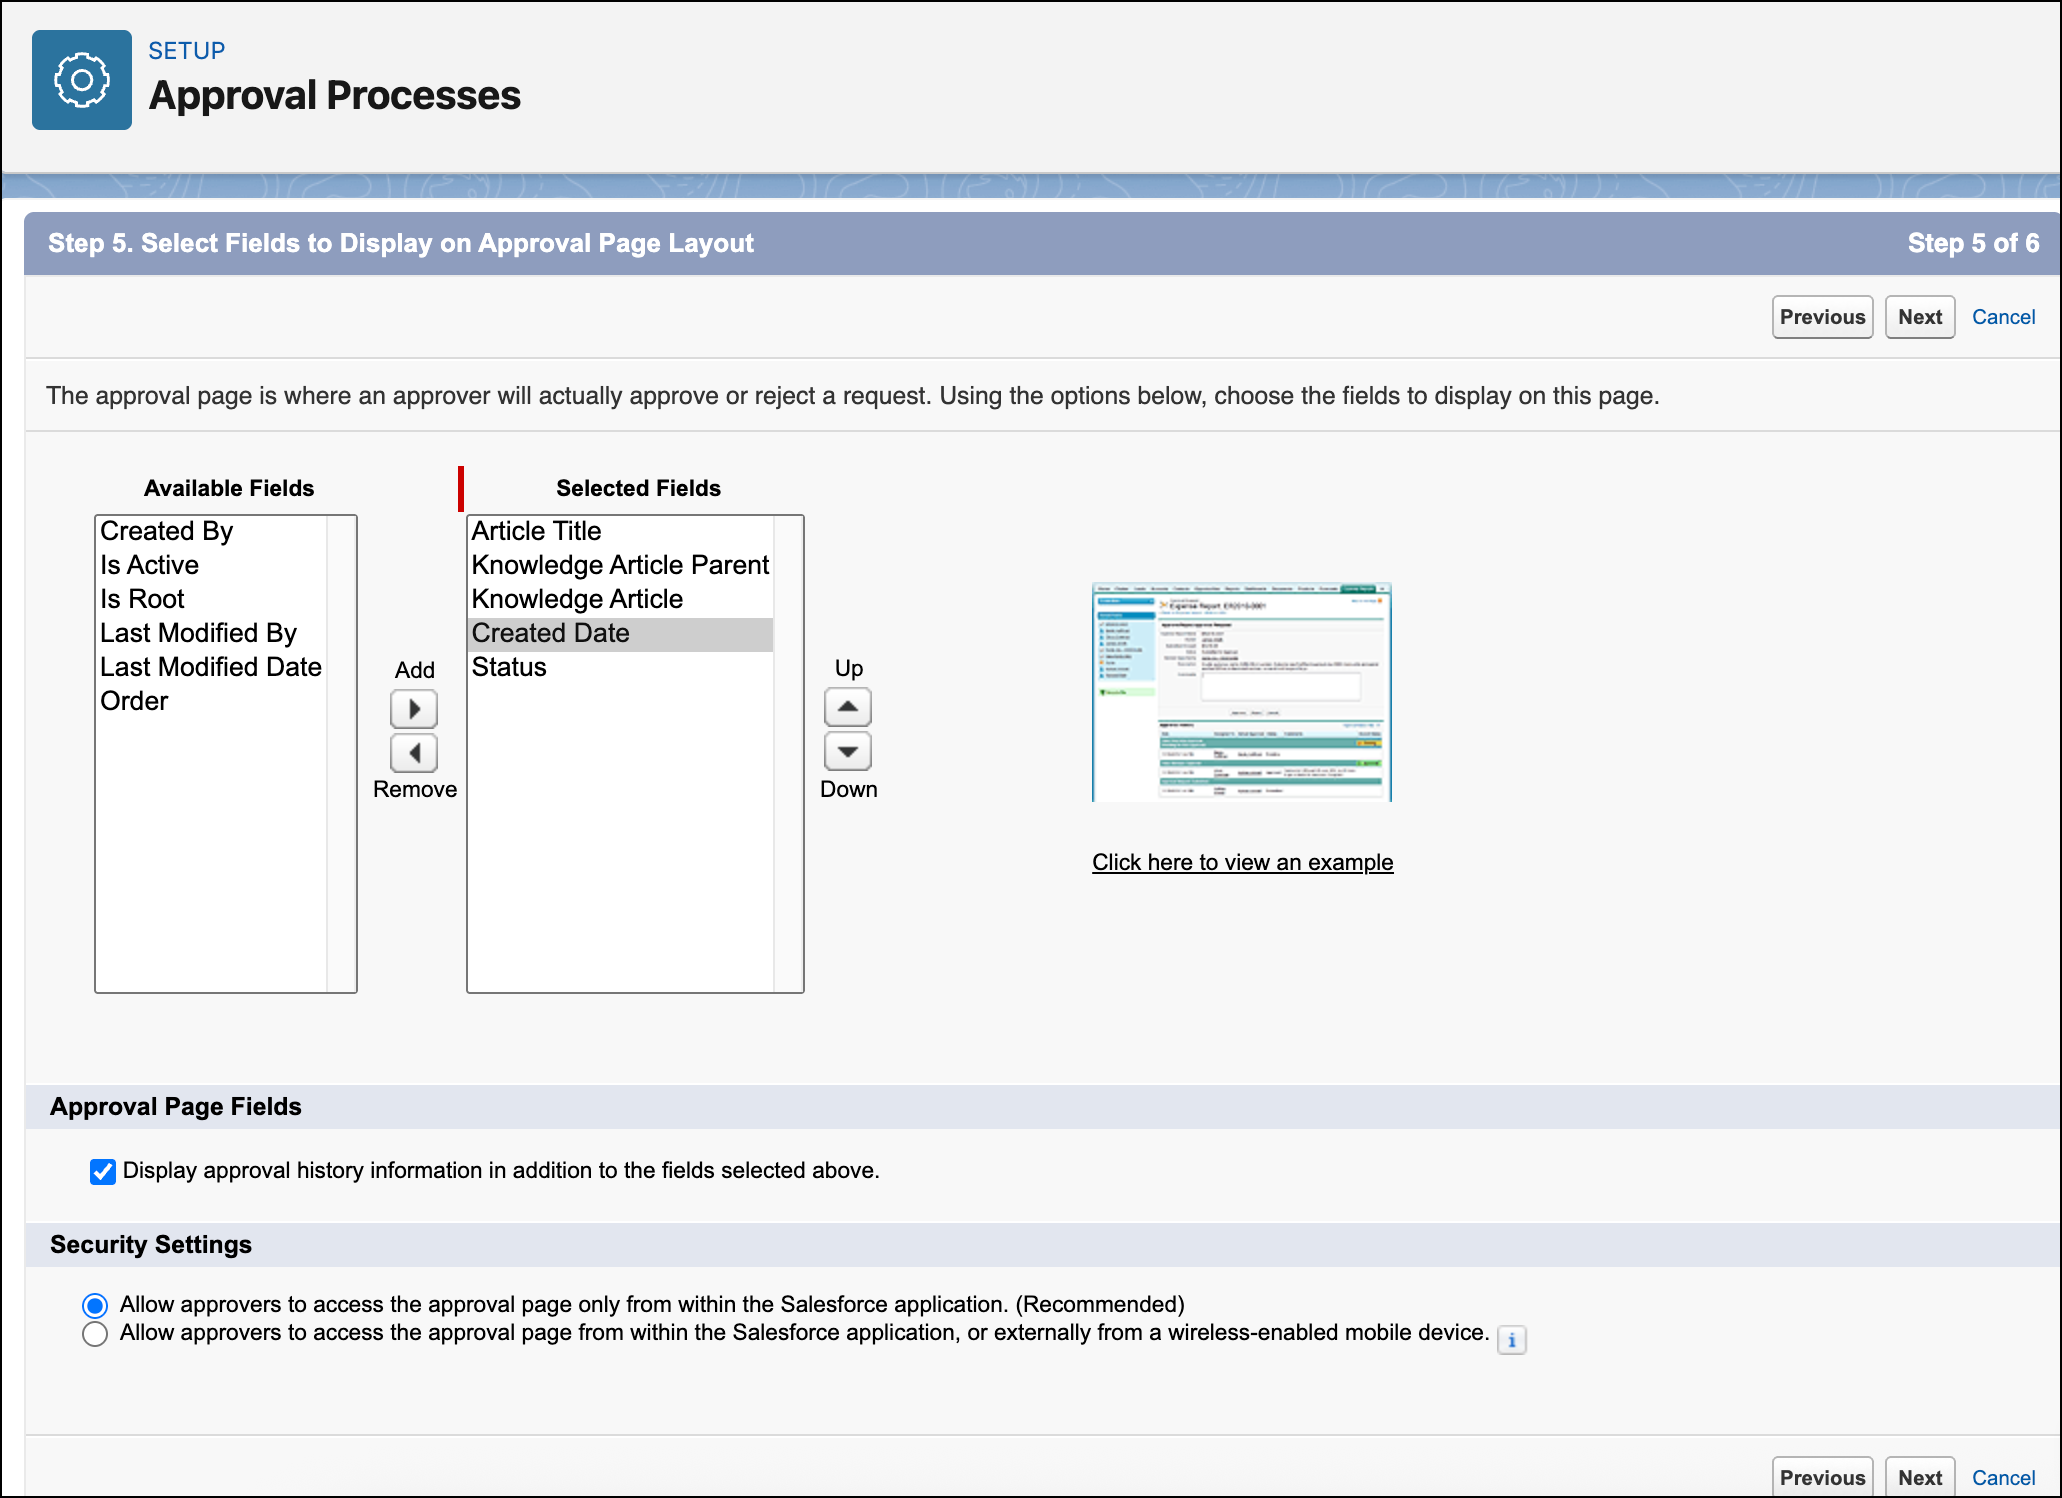Image resolution: width=2062 pixels, height=1498 pixels.
Task: Open the info icon beside mobile access option
Action: pyautogui.click(x=1512, y=1340)
